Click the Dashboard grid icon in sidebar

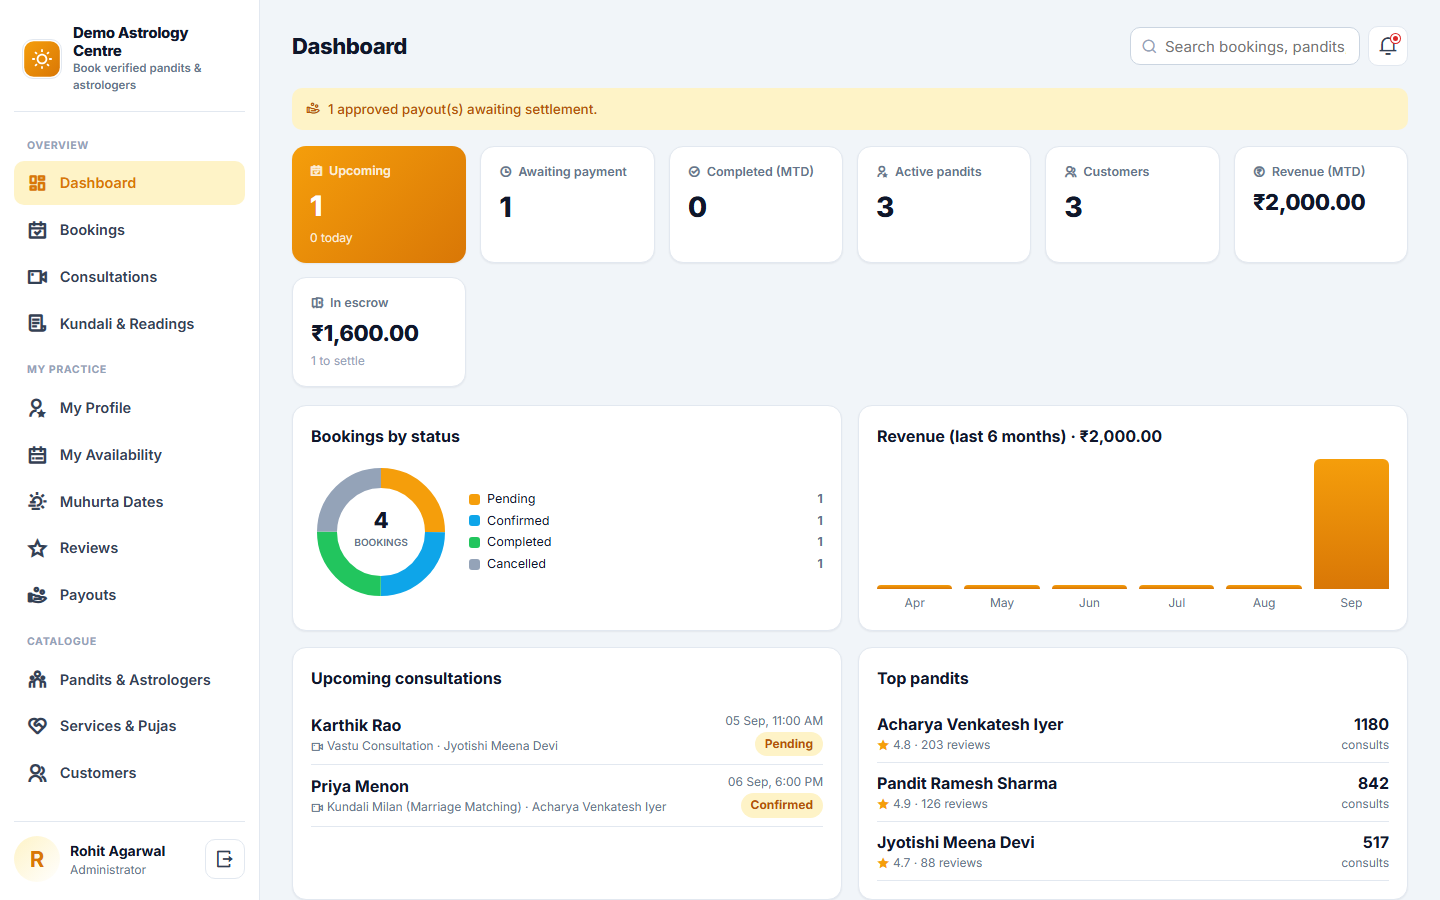(x=37, y=183)
